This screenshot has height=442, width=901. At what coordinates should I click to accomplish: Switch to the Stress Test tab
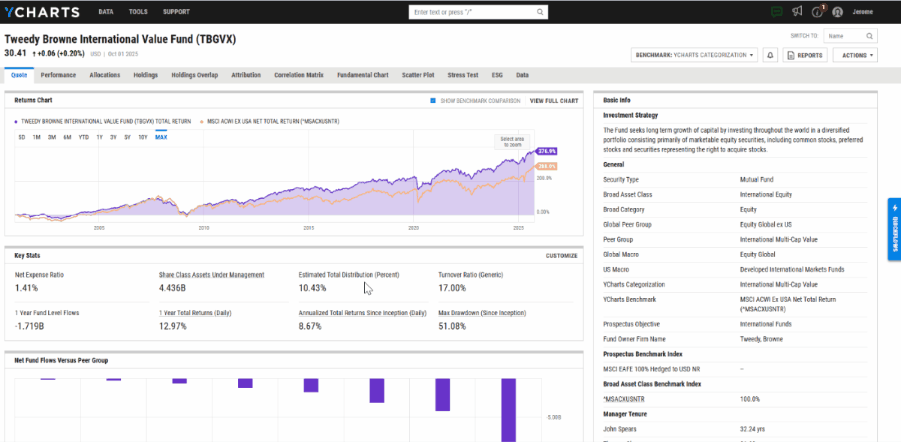(463, 75)
